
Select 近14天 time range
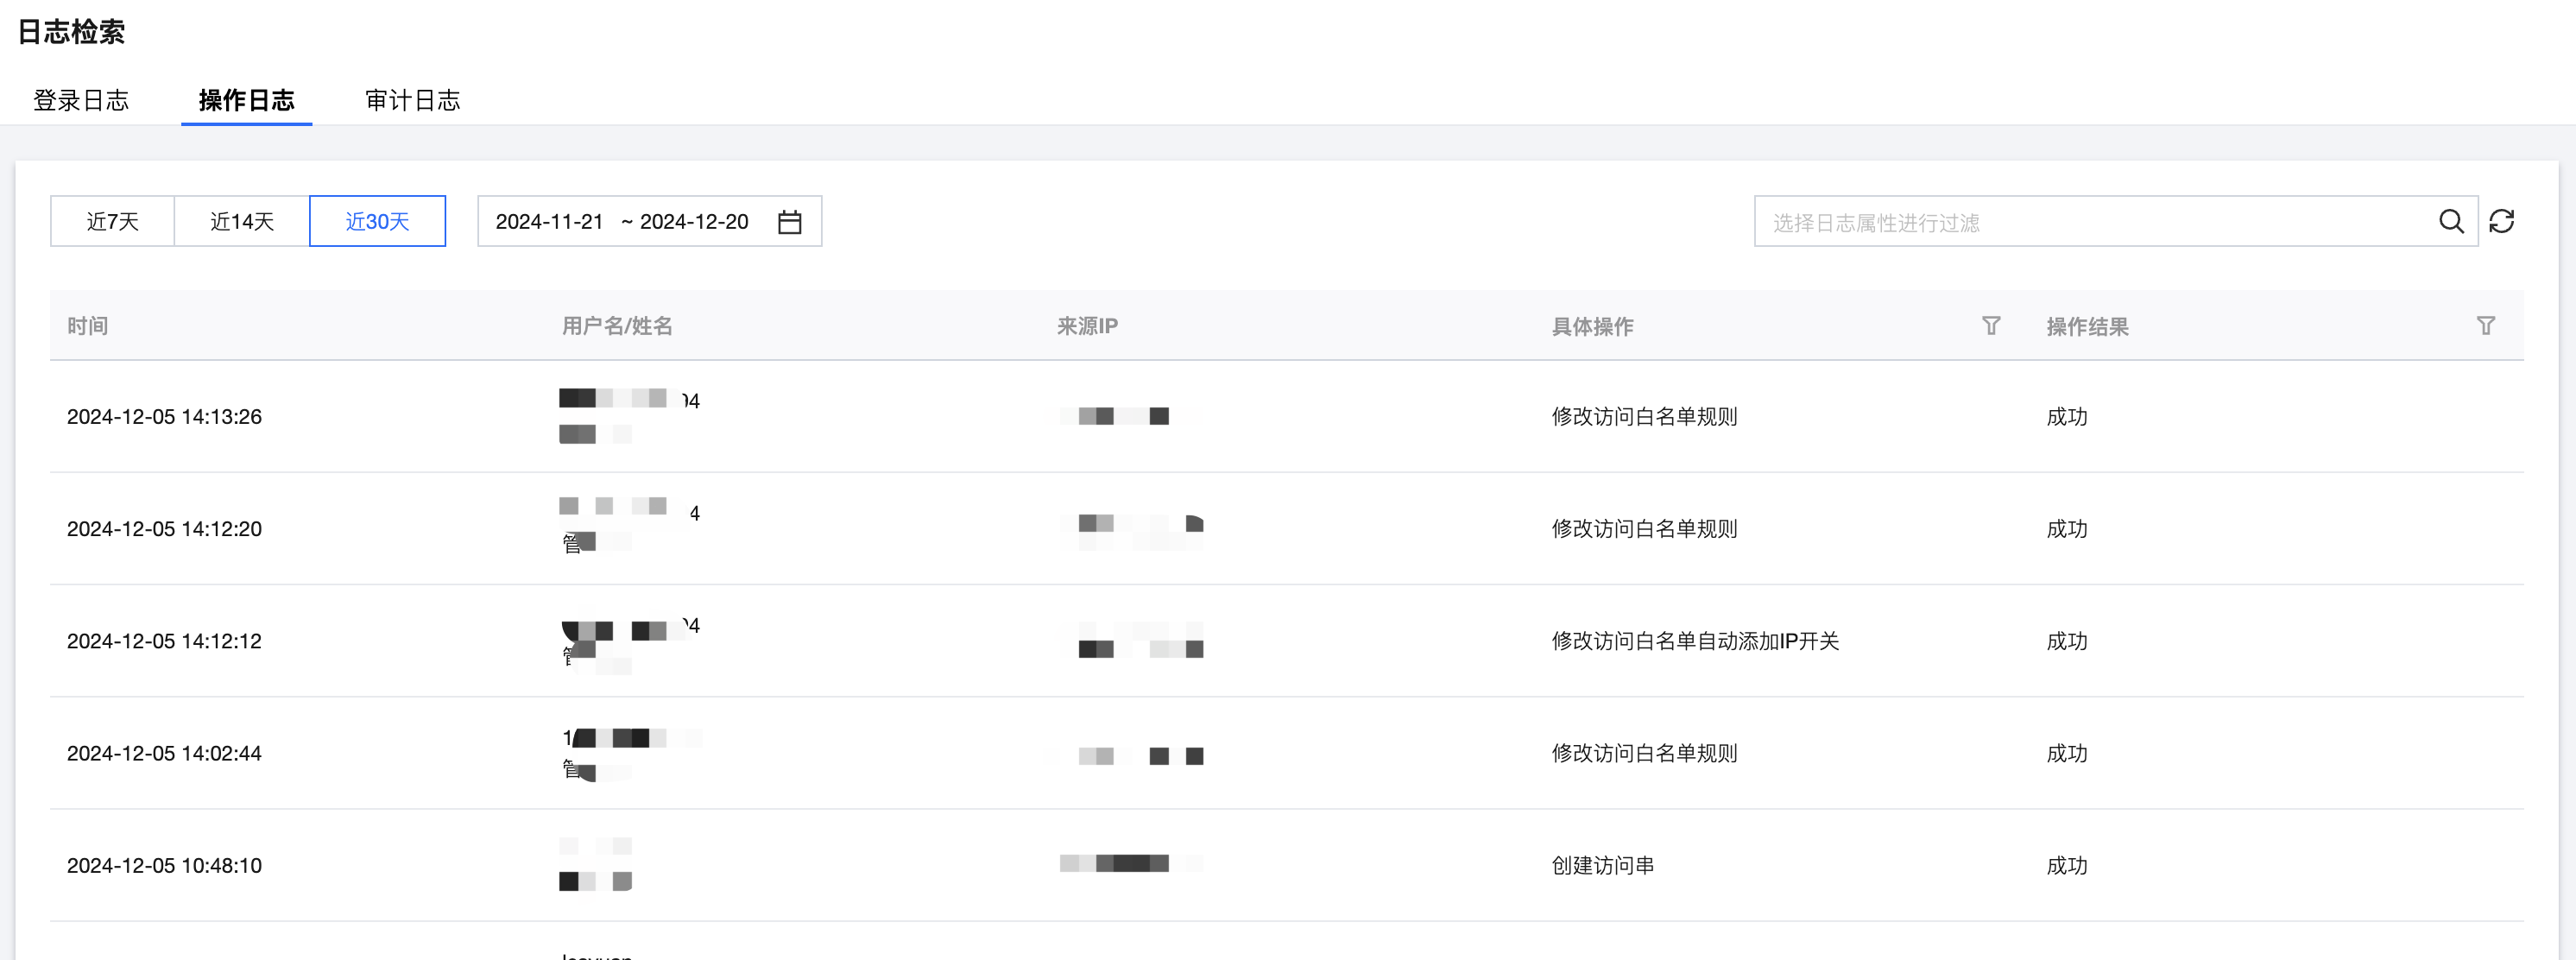click(242, 221)
